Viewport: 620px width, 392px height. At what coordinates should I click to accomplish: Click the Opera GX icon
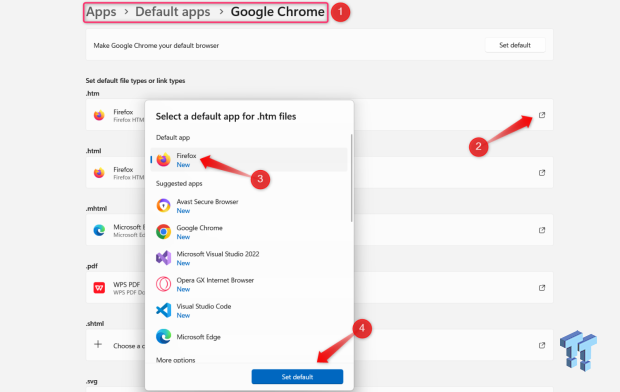click(163, 284)
